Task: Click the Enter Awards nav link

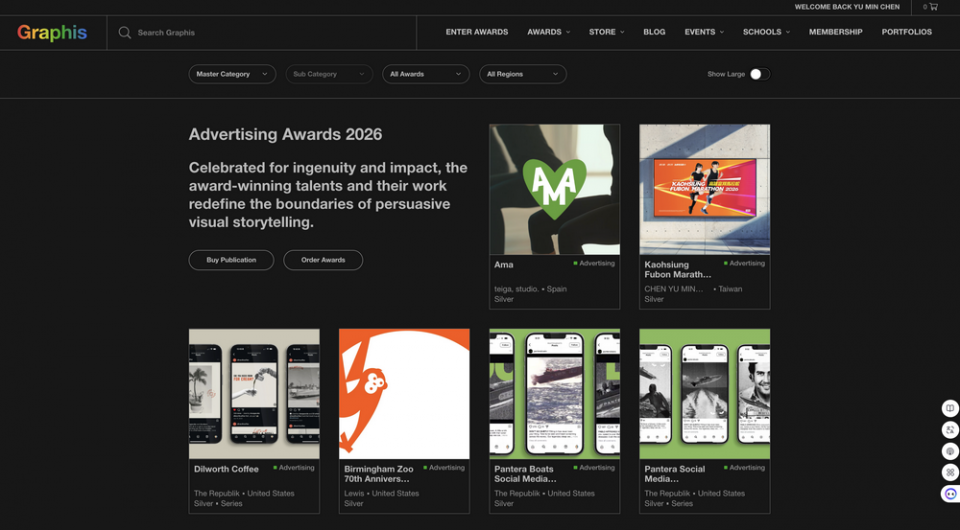Action: coord(477,32)
